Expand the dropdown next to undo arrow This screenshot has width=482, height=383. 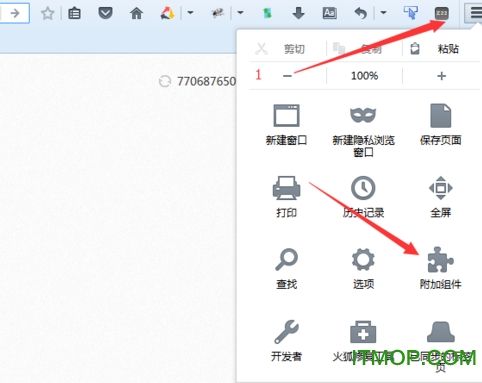pos(383,13)
